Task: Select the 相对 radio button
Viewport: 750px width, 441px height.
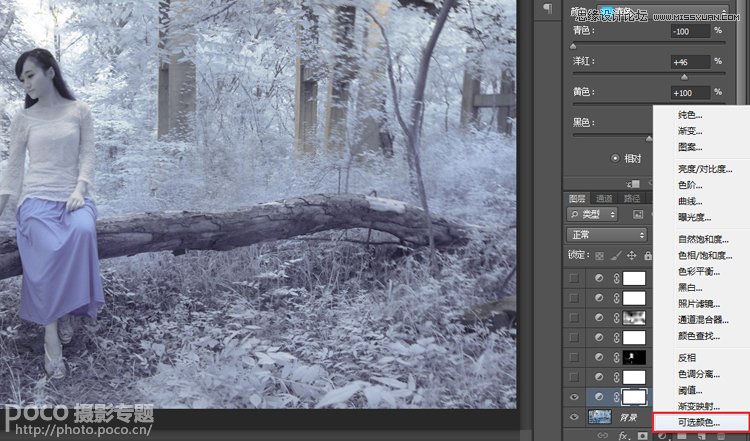Action: pyautogui.click(x=615, y=158)
